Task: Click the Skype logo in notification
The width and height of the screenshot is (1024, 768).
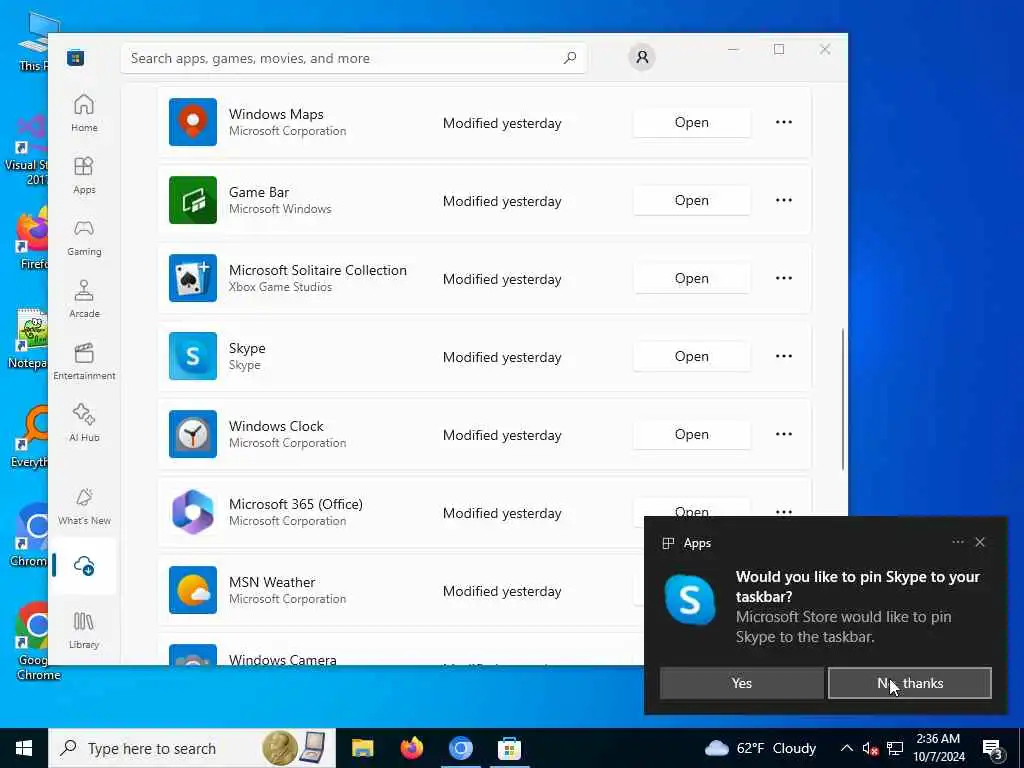Action: 690,600
